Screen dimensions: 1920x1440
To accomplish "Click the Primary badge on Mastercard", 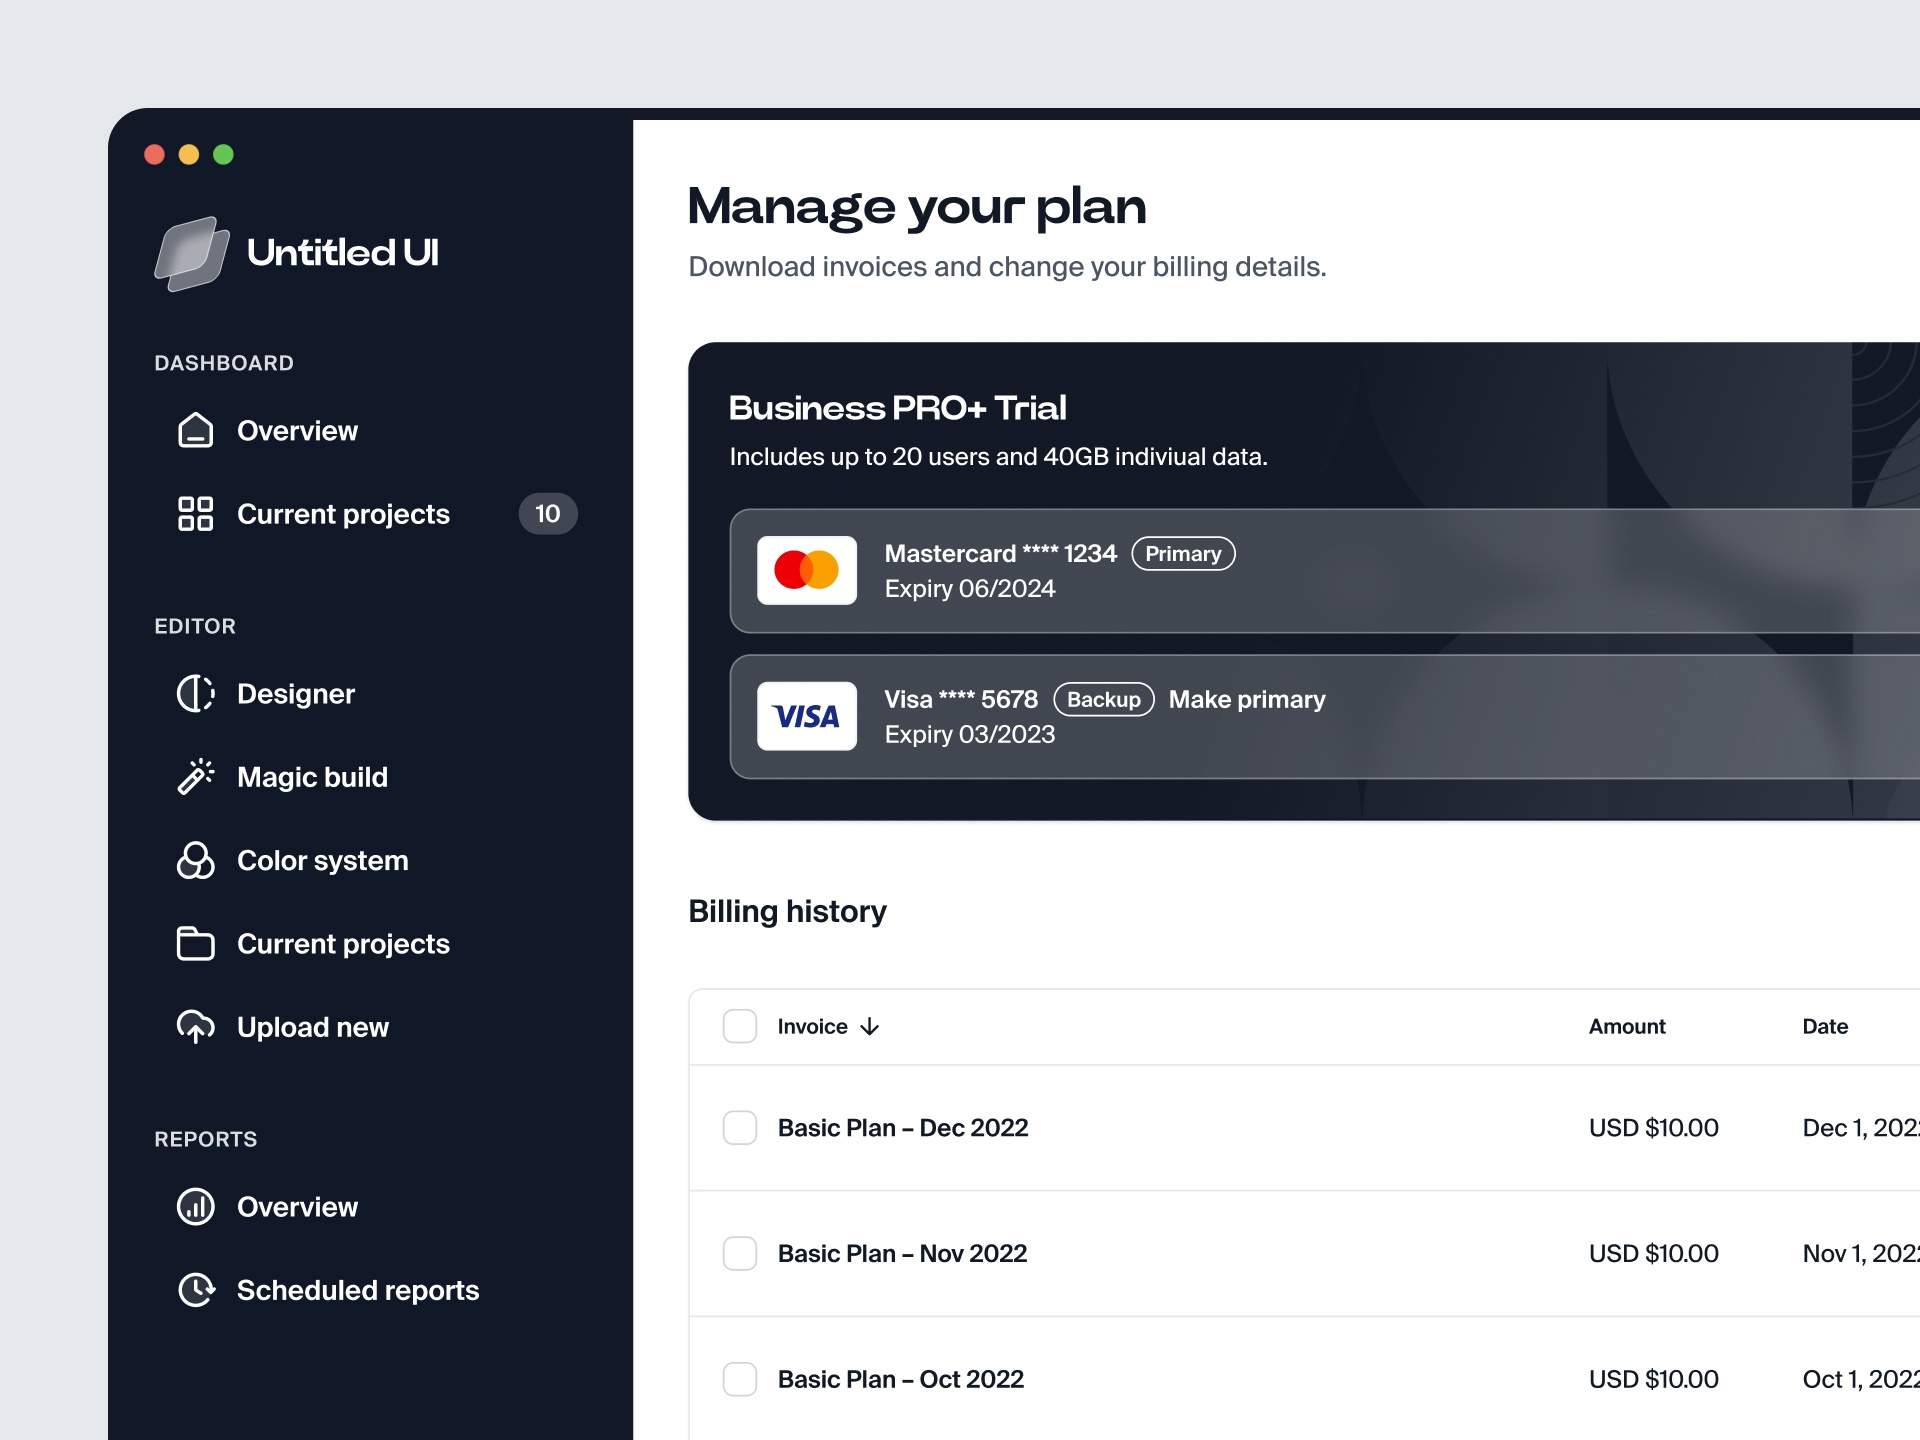I will (x=1183, y=553).
